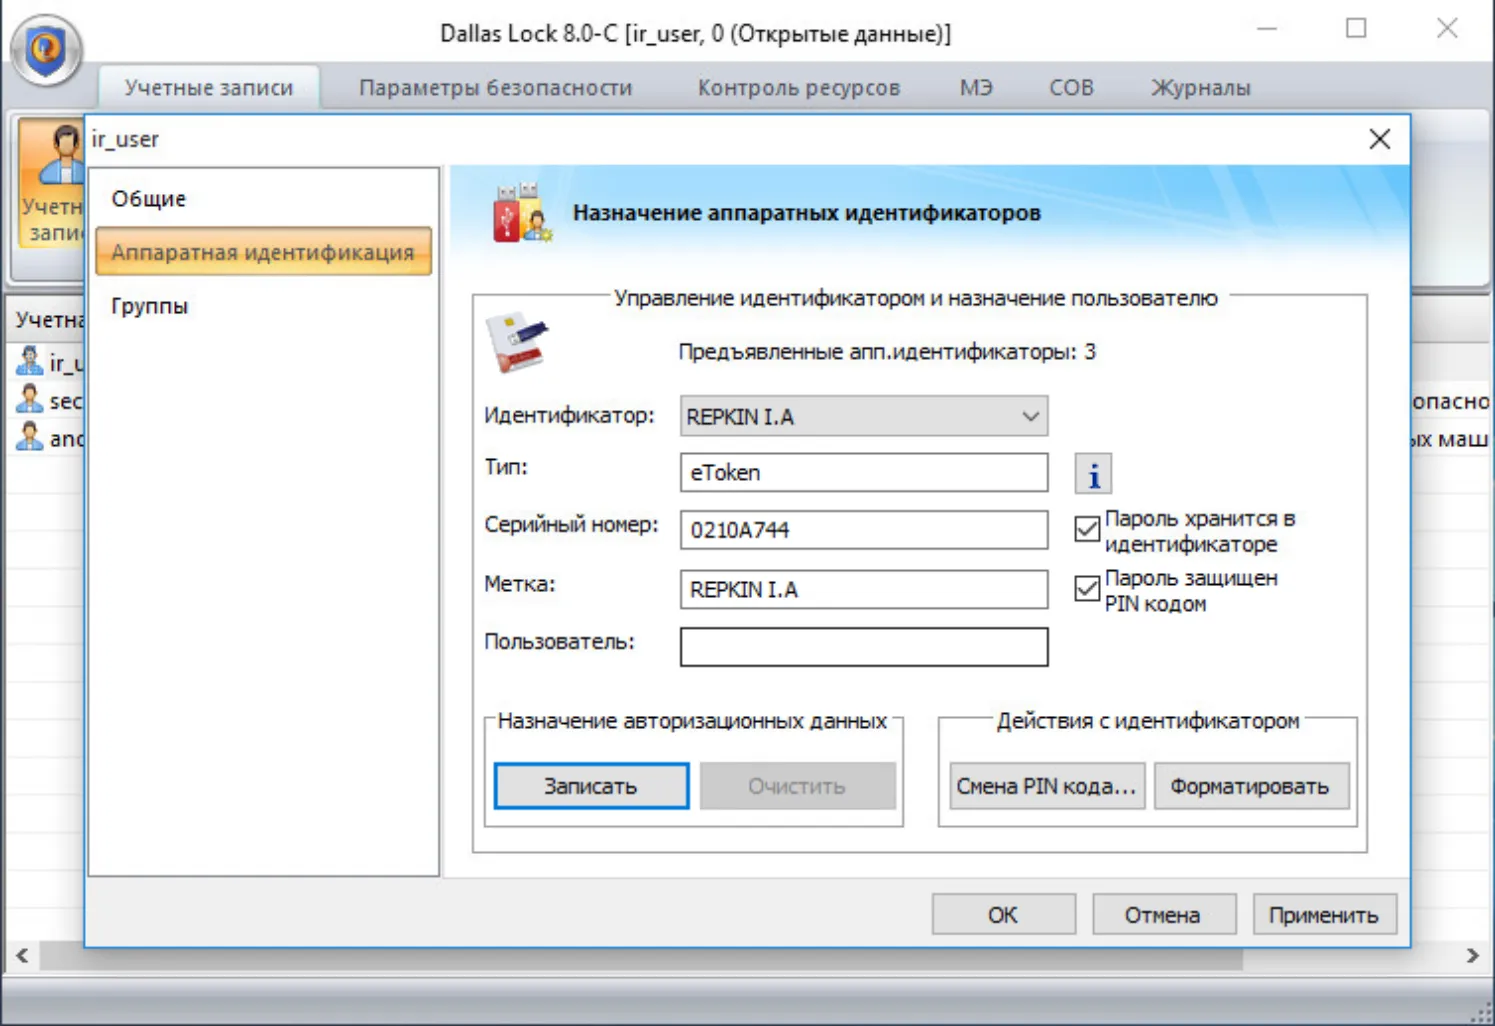Click 'Предъявленные апп.идентификаторы: 3' text
The image size is (1495, 1026).
tap(887, 352)
